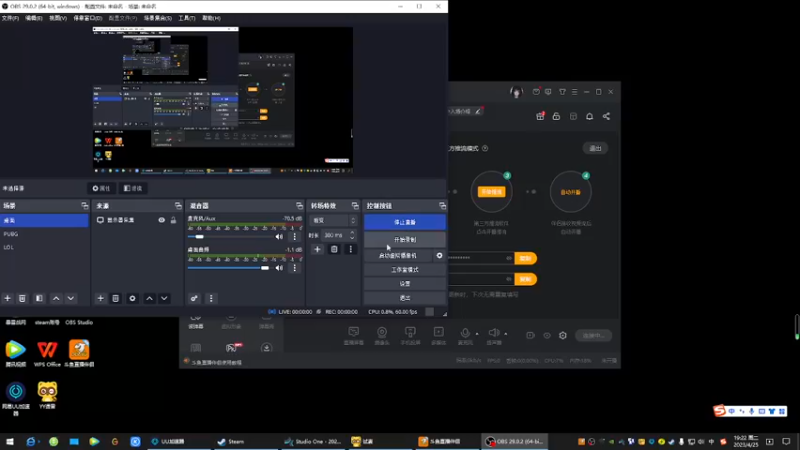Toggle the lock on the display capture source
The width and height of the screenshot is (800, 450).
pos(173,220)
